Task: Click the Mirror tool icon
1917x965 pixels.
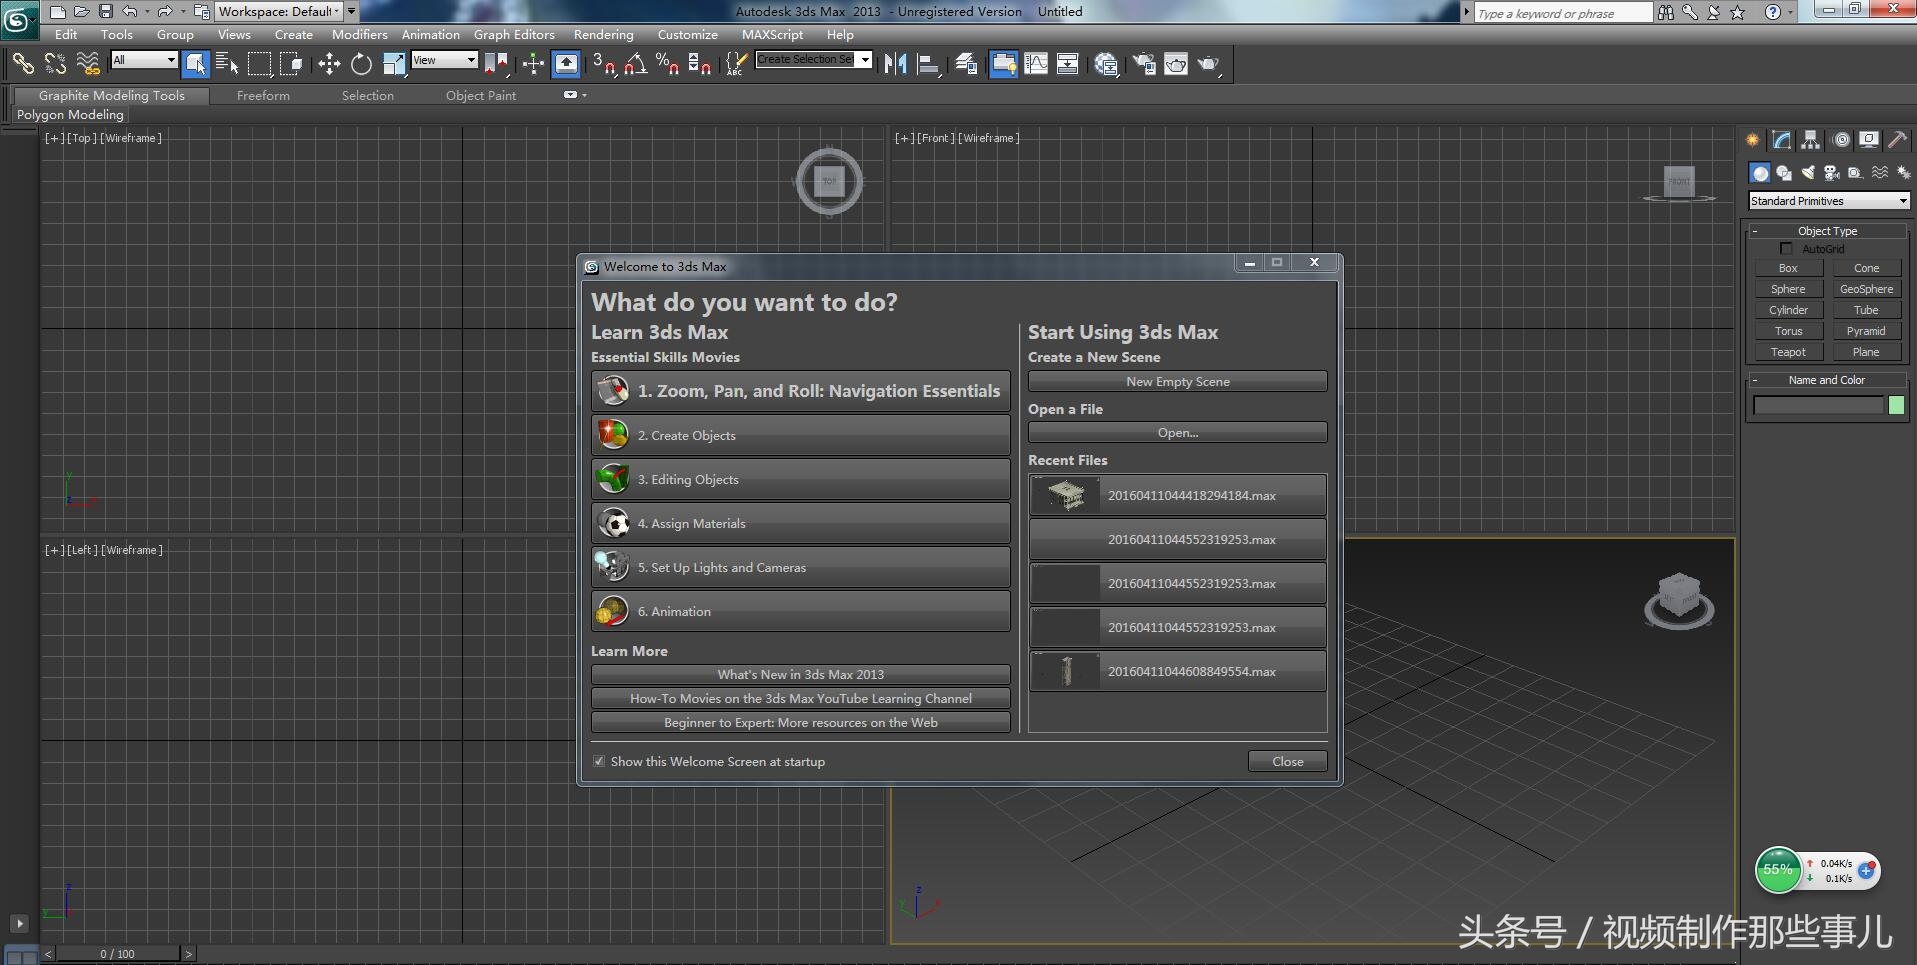Action: click(895, 64)
